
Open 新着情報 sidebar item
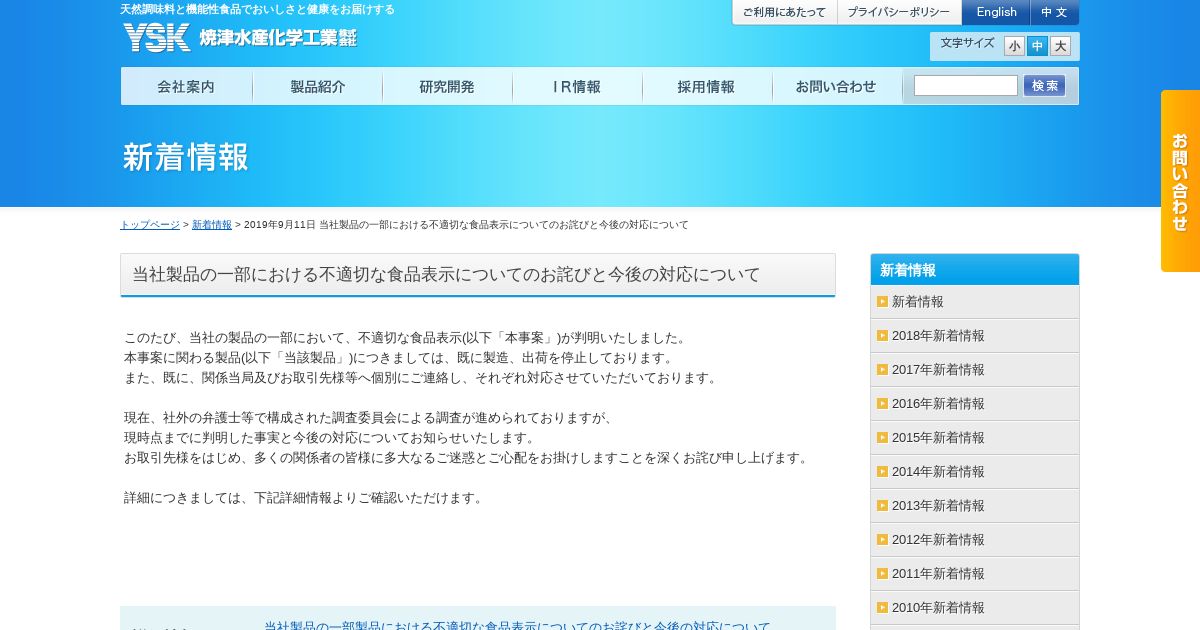(975, 302)
